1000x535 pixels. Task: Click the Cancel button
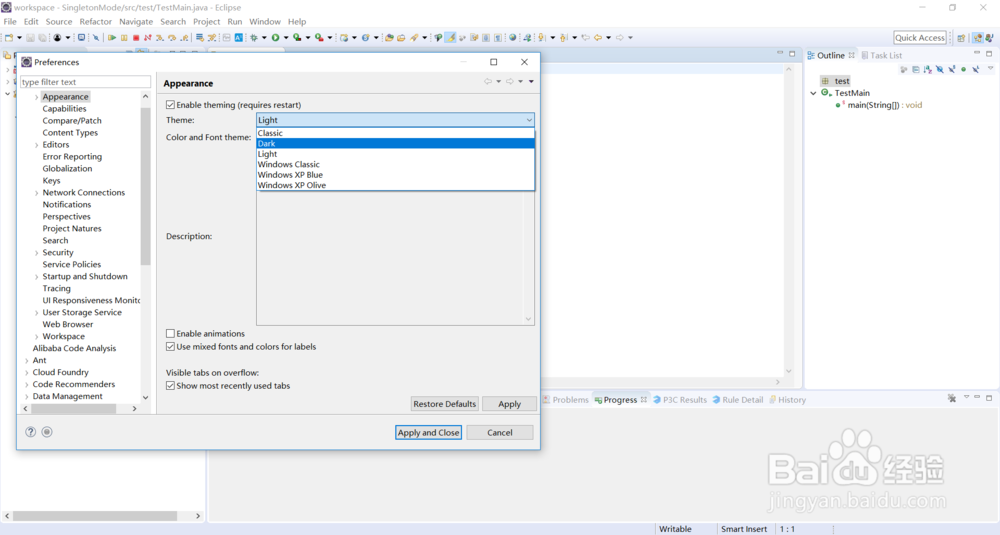coord(499,432)
